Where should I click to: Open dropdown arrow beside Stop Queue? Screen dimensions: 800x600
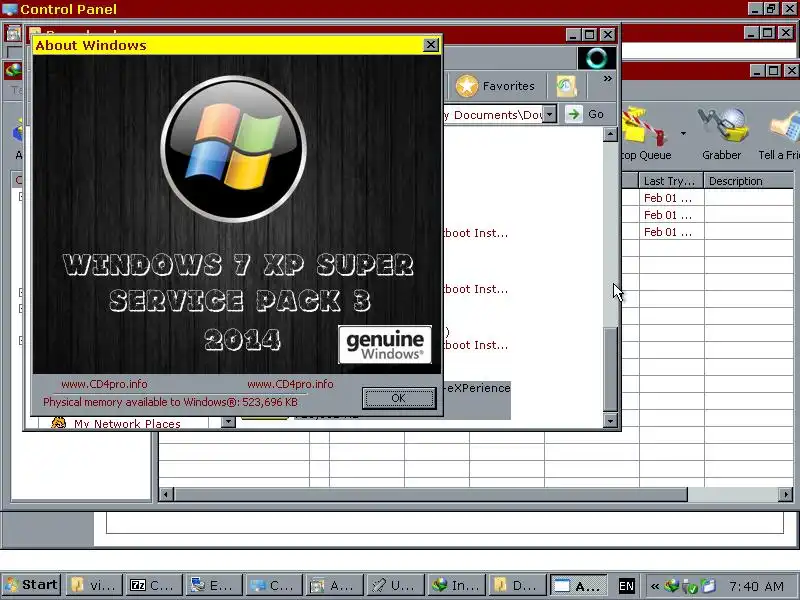[683, 134]
